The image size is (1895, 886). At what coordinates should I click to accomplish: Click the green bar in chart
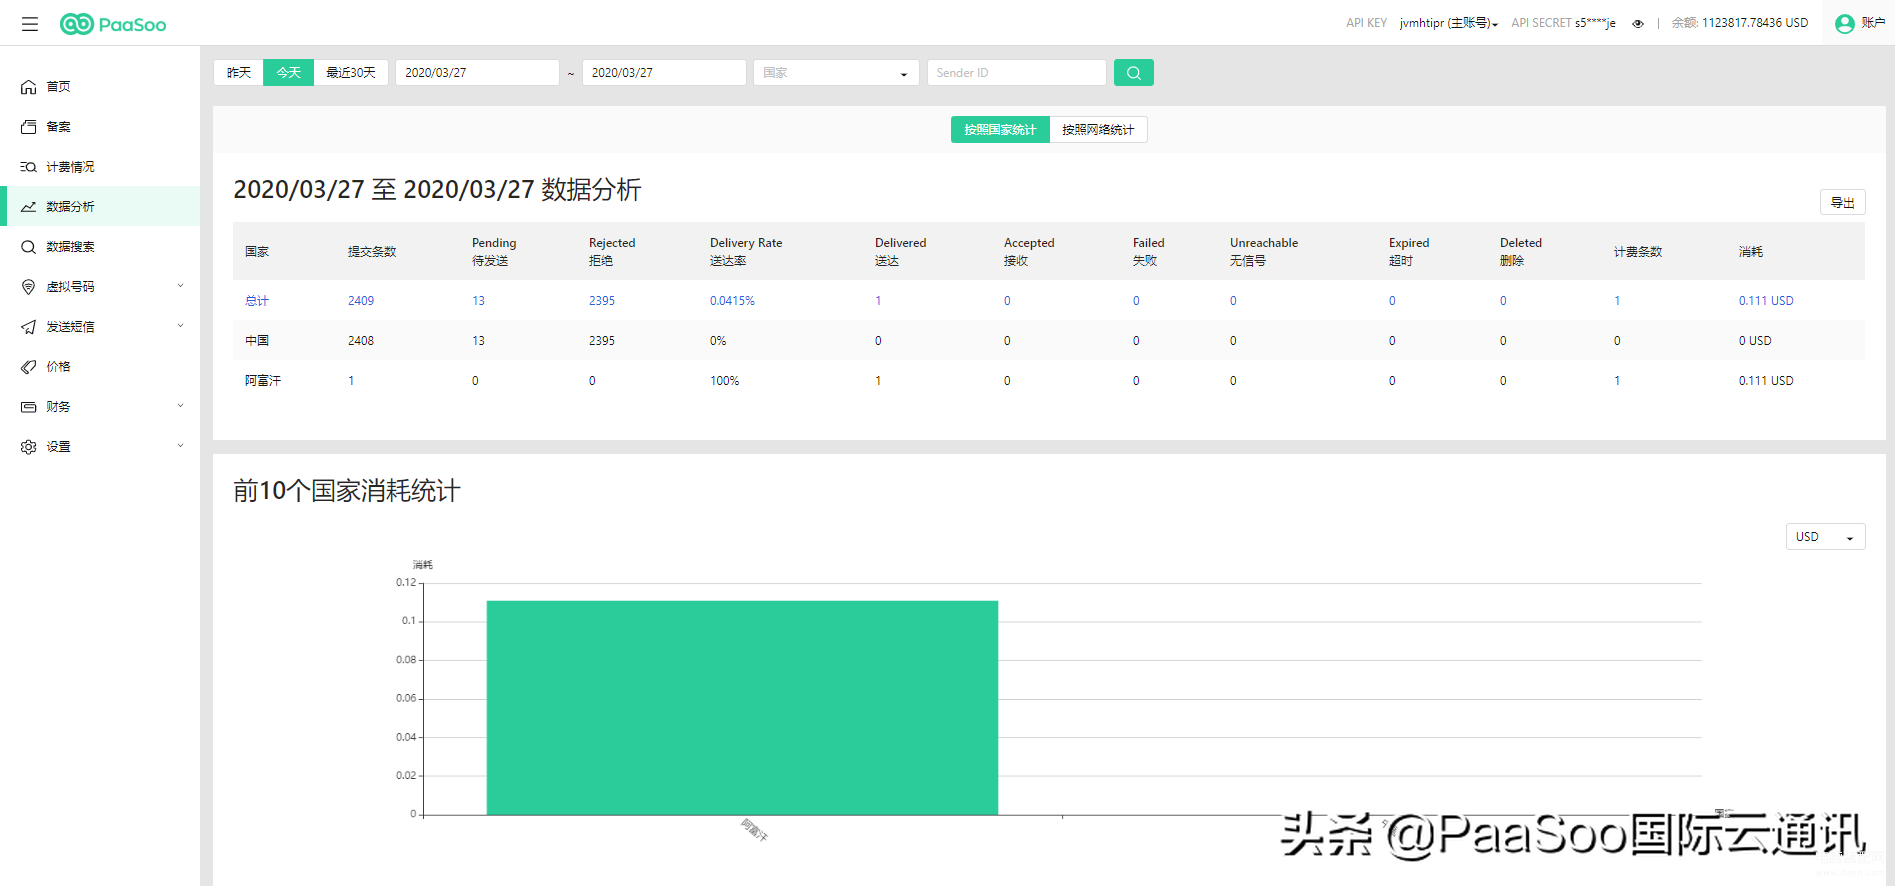pos(742,707)
